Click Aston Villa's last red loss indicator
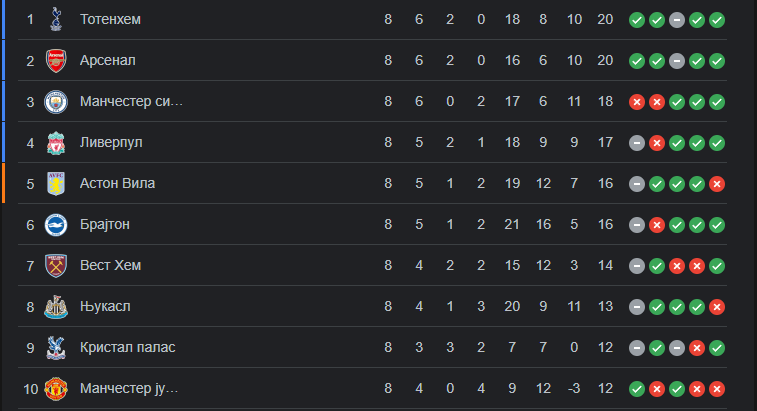This screenshot has height=411, width=757. coord(717,184)
